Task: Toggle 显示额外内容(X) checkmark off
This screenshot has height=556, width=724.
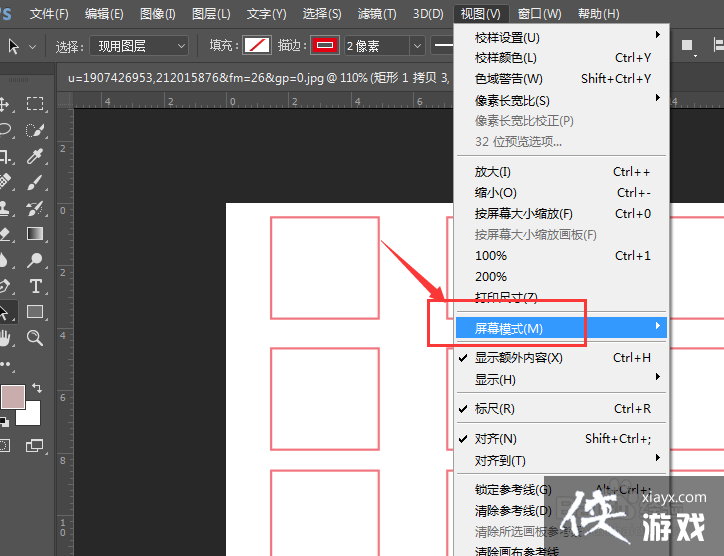Action: pyautogui.click(x=518, y=358)
